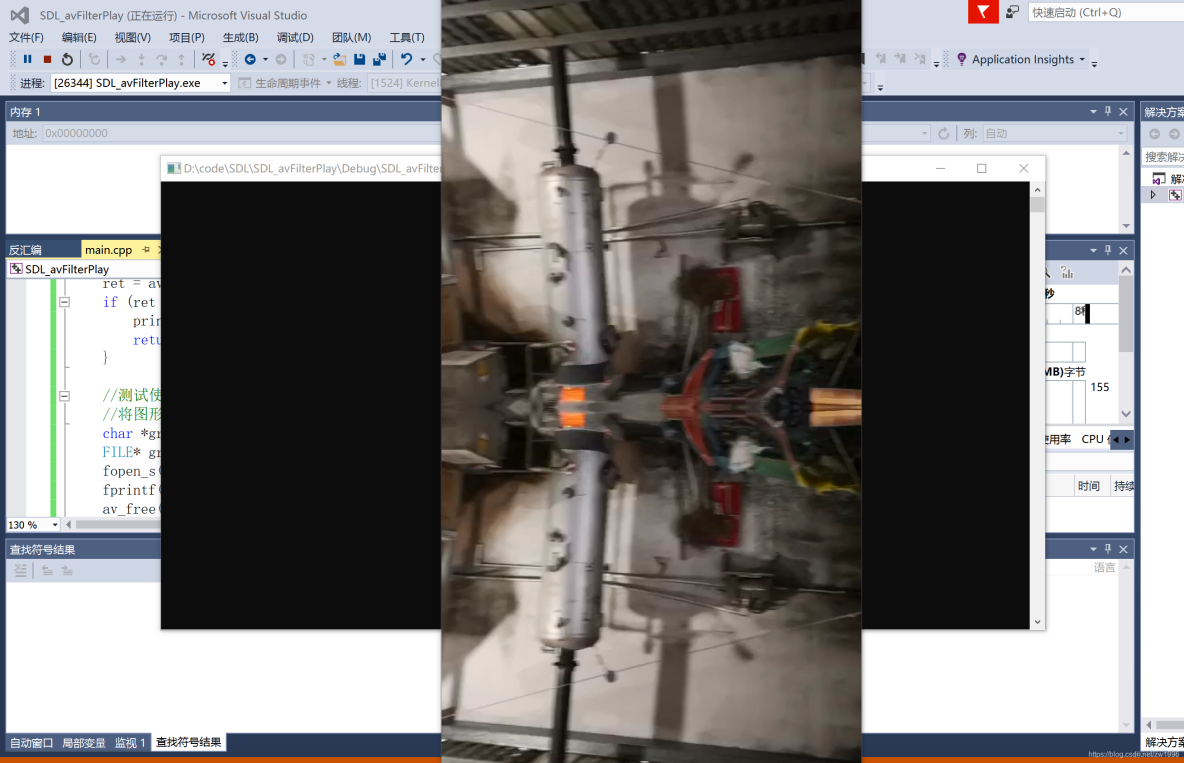
Task: Click the Step Into arrow icon
Action: (x=141, y=59)
